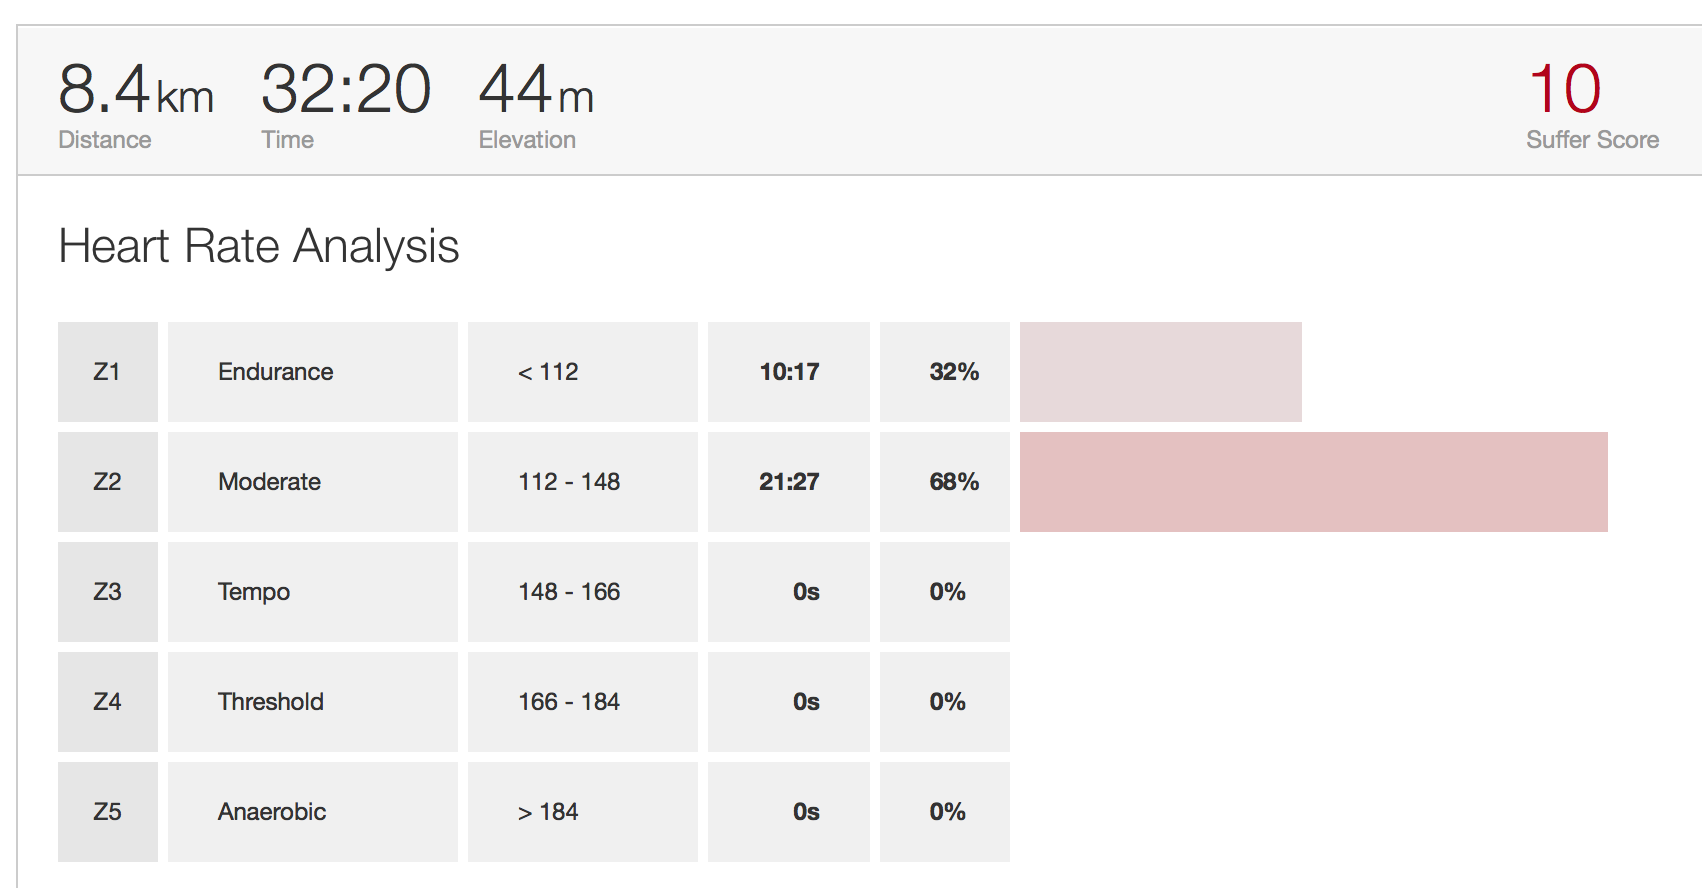The width and height of the screenshot is (1702, 888).
Task: Select the Z3 zone label cell
Action: pos(107,592)
